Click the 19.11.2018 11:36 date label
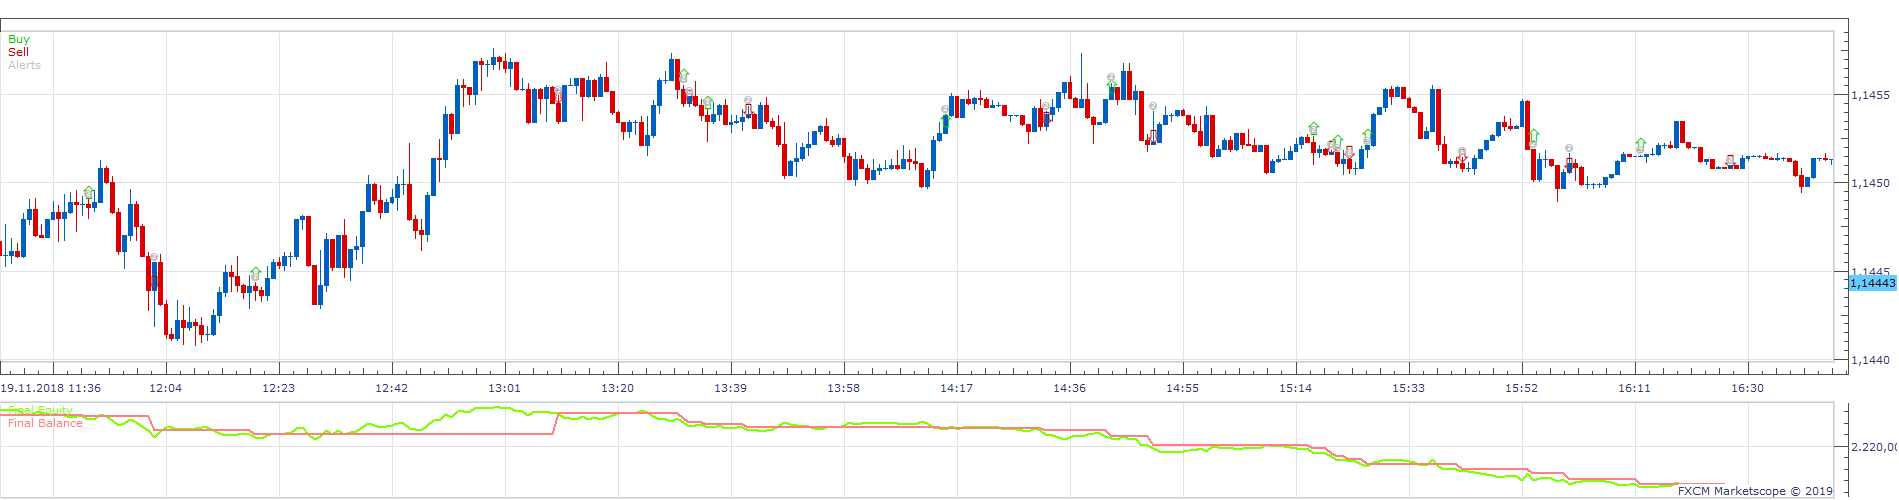The height and width of the screenshot is (500, 1899). 50,388
